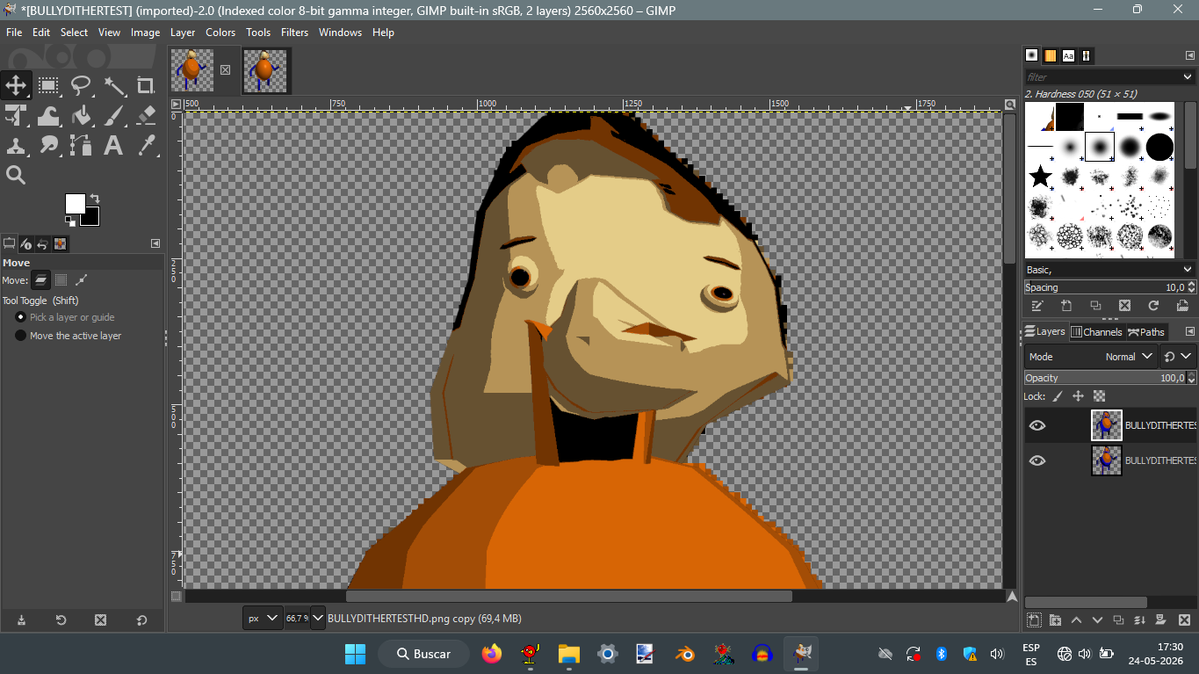
Task: Open the layer mode group switcher dropdown
Action: [x=1178, y=357]
